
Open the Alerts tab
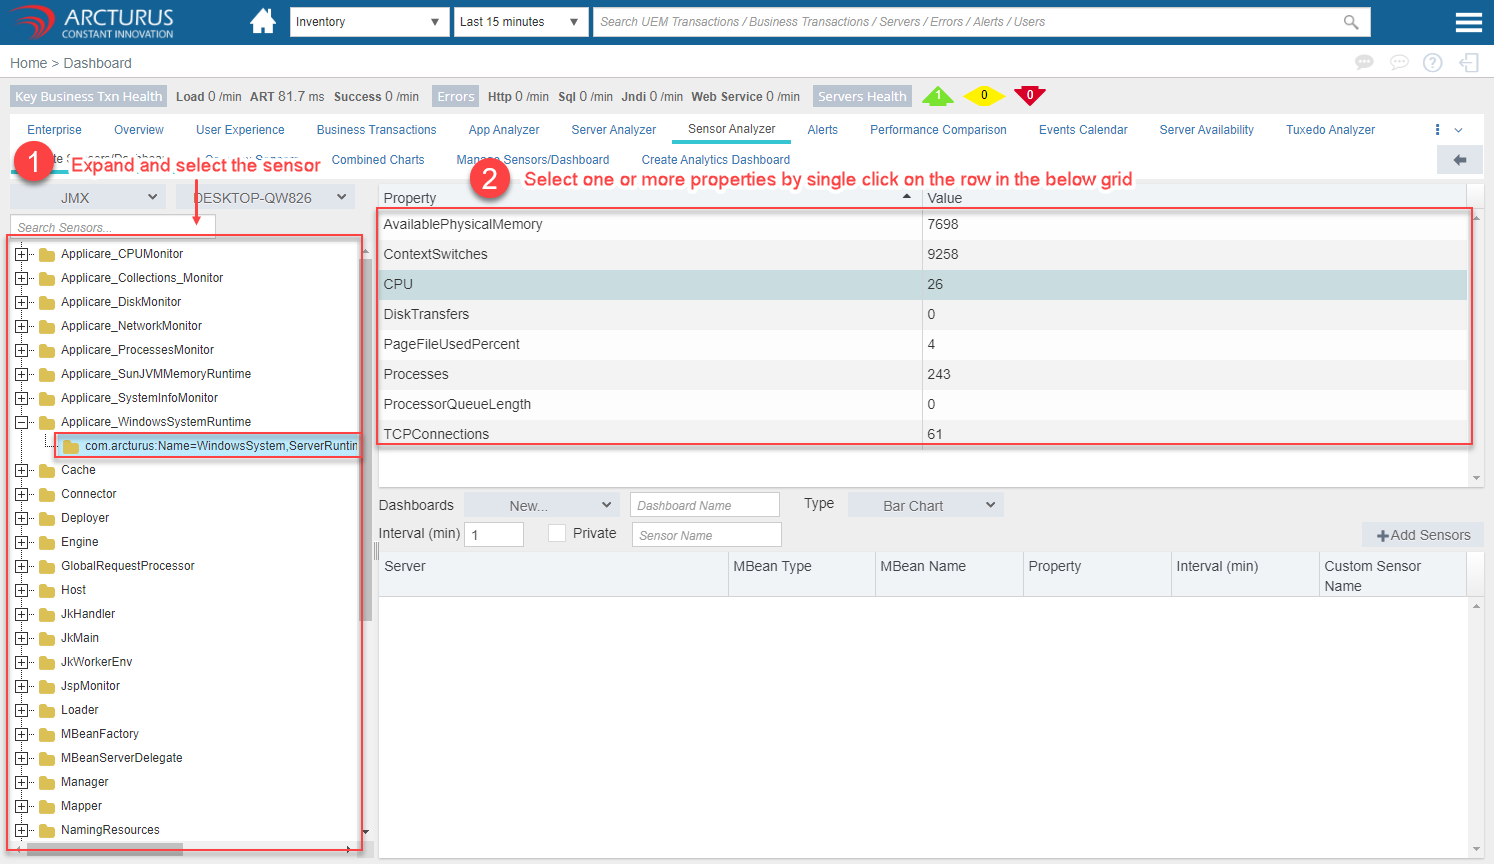(x=822, y=130)
